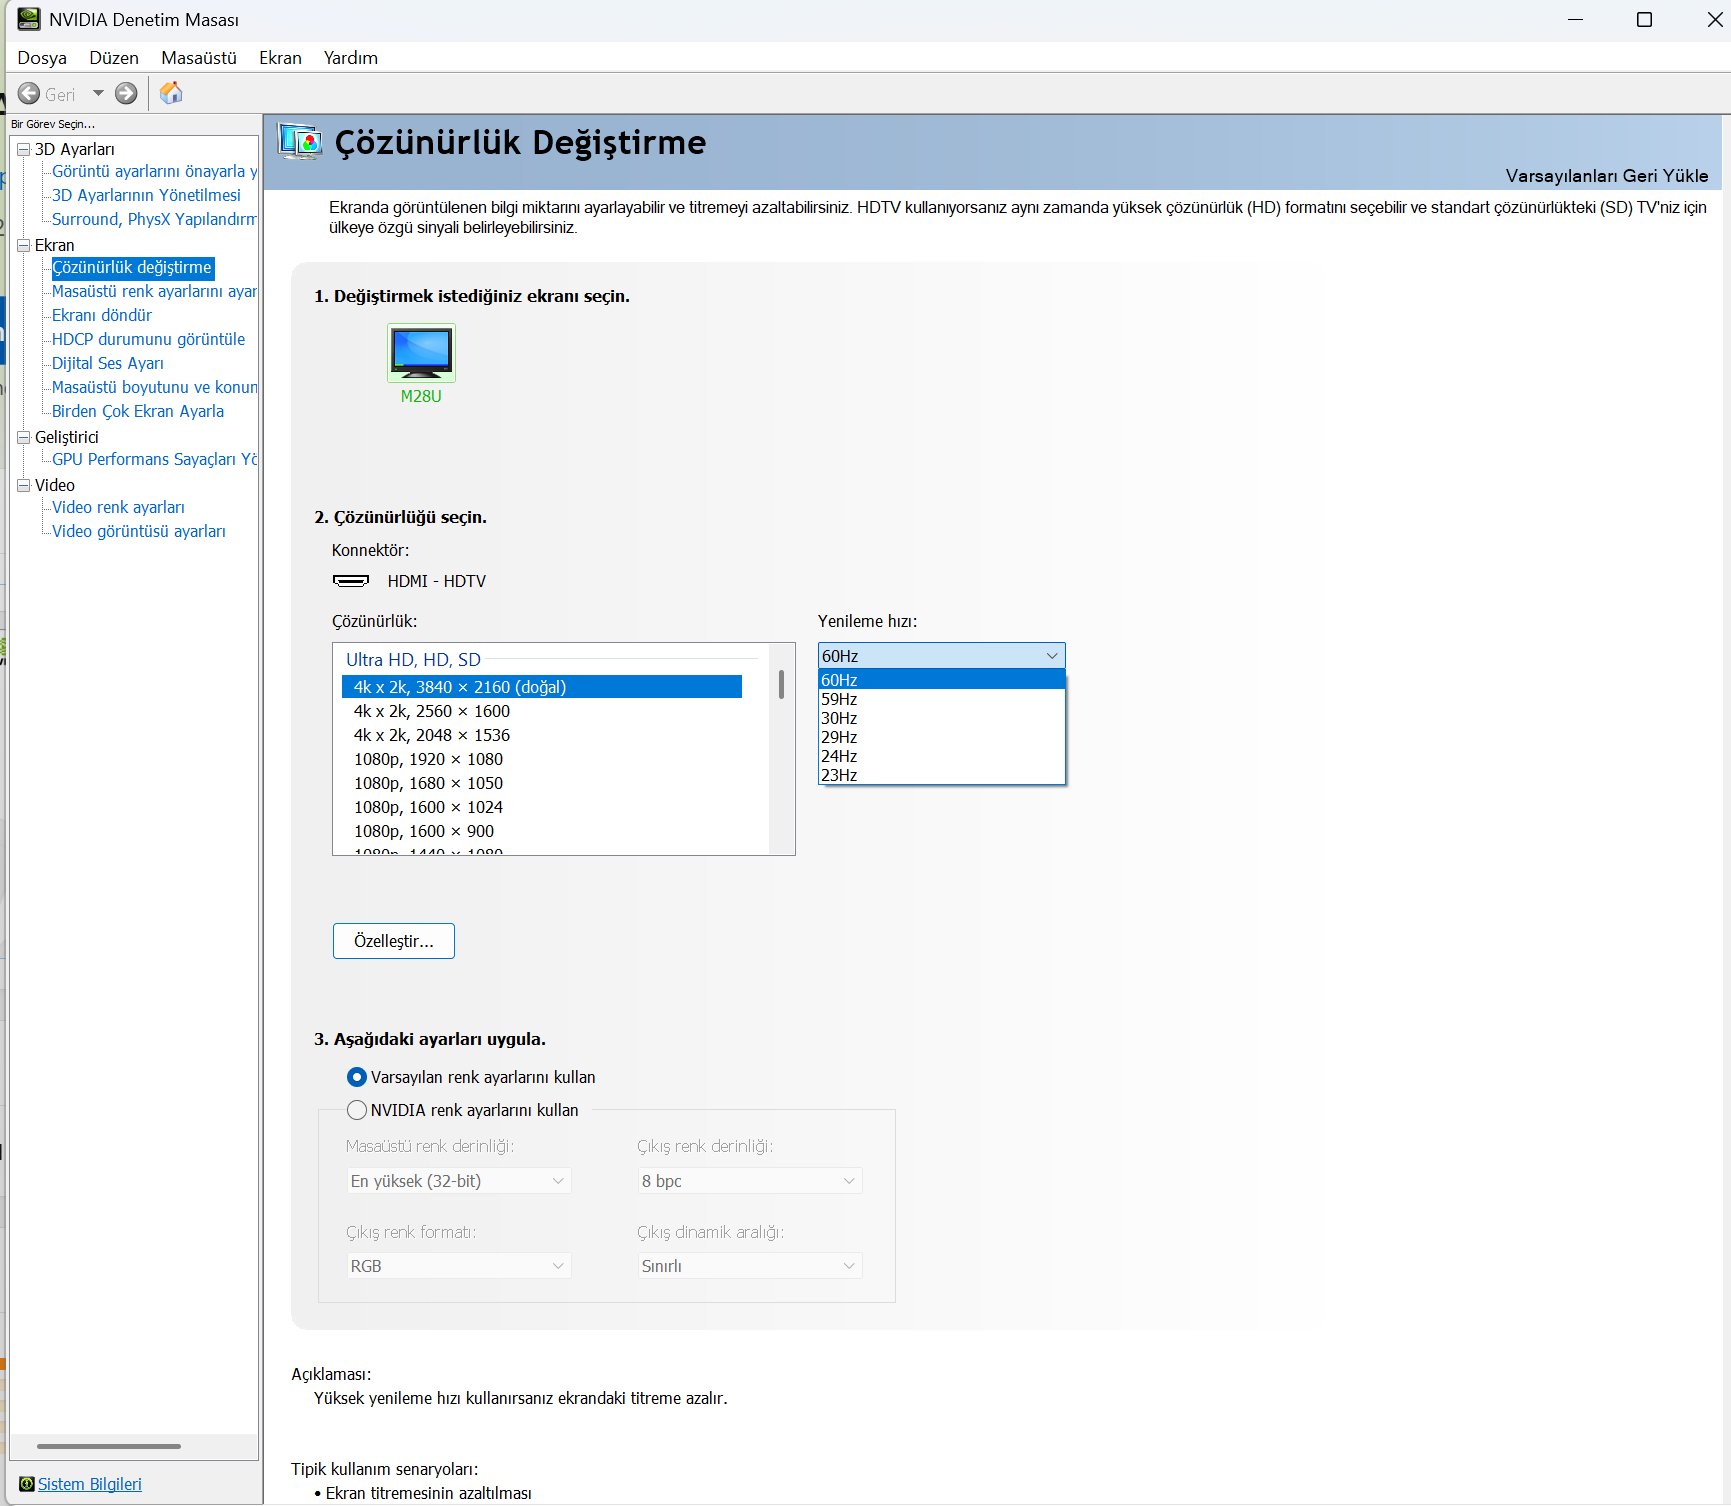Open Ekranı döndür page
The image size is (1731, 1506).
(x=102, y=316)
